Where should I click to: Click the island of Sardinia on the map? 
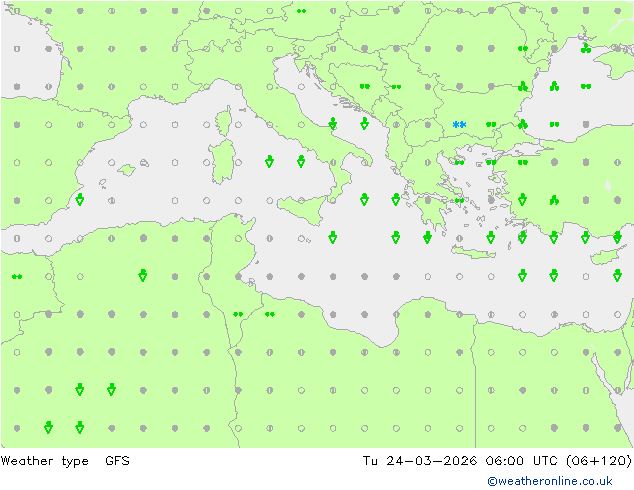[222, 161]
